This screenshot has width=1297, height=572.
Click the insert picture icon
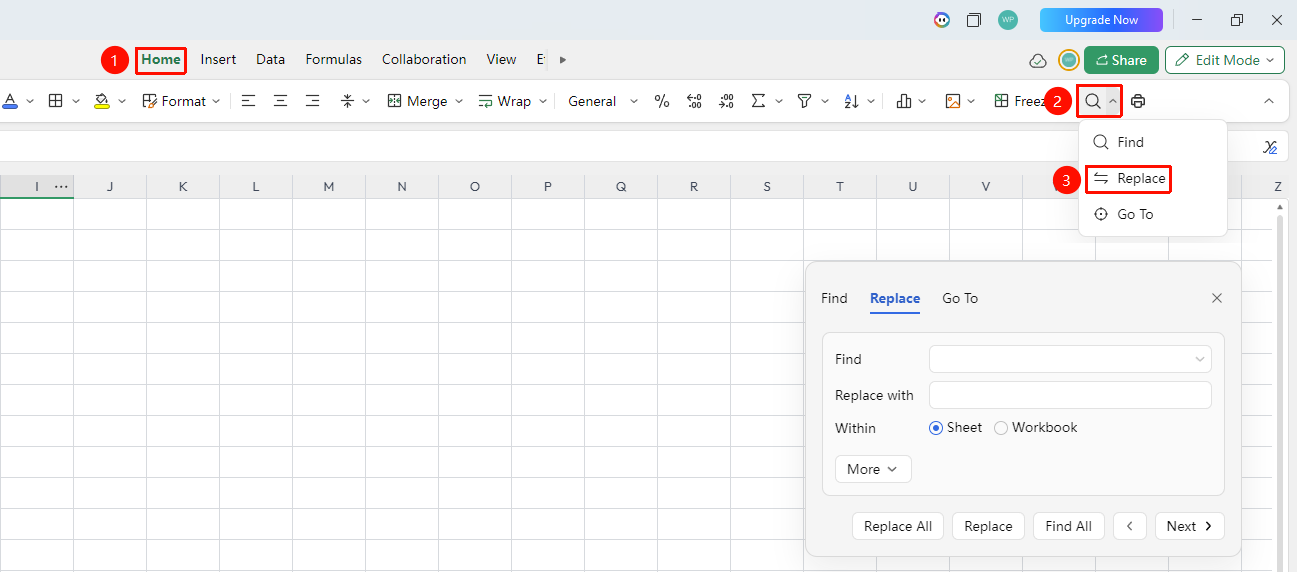[953, 101]
